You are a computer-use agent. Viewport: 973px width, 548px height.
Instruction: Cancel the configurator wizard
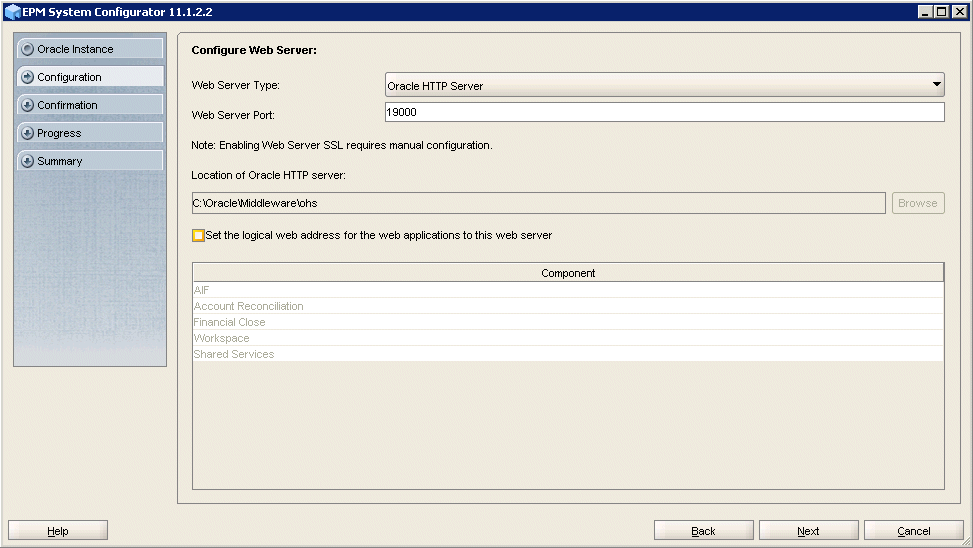(x=913, y=531)
